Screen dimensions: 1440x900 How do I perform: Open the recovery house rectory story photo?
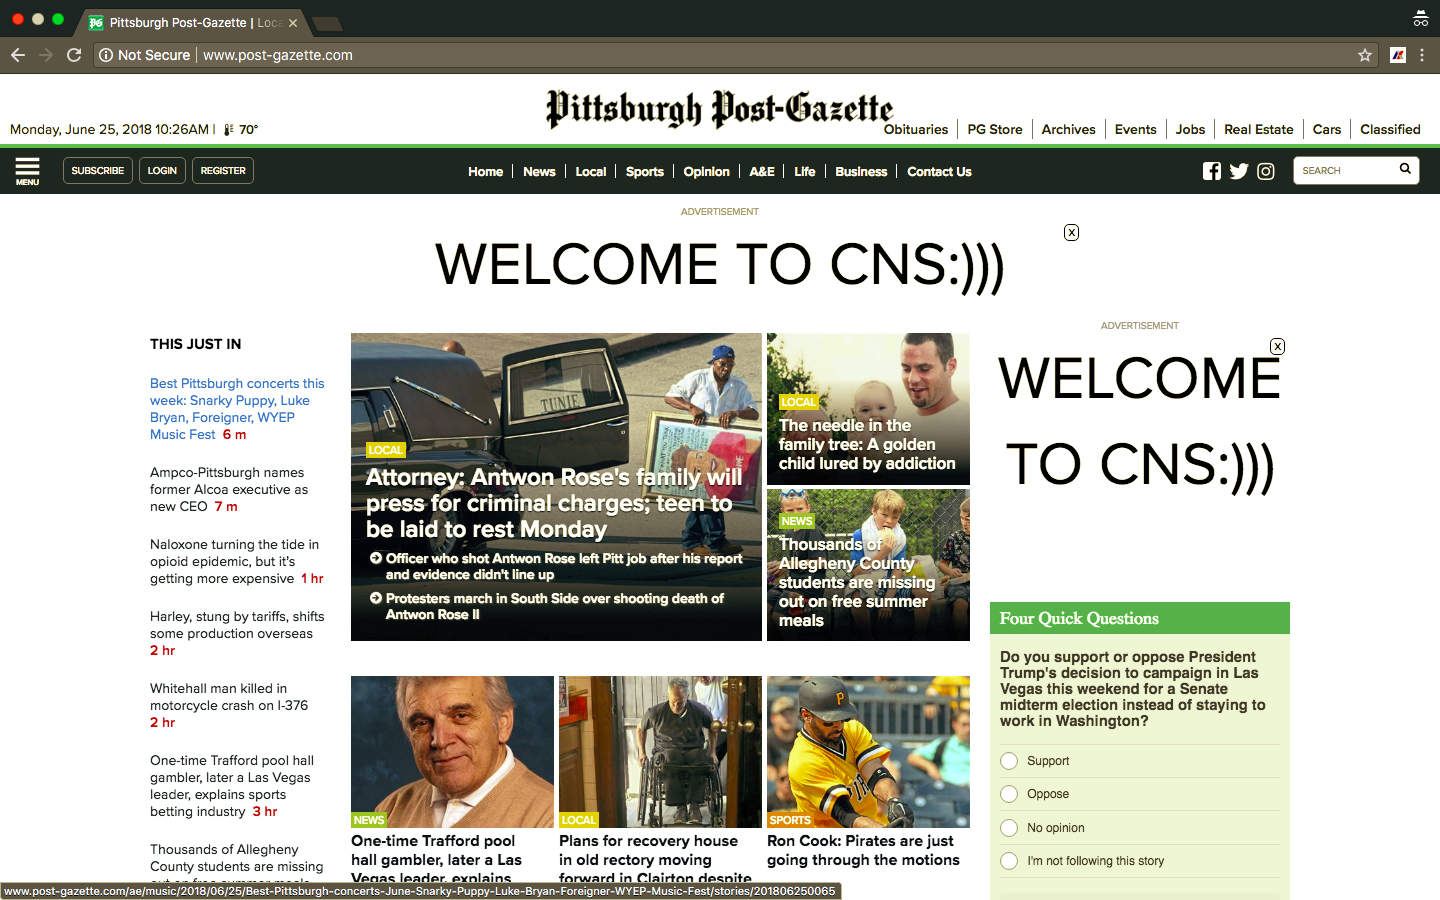[x=660, y=752]
